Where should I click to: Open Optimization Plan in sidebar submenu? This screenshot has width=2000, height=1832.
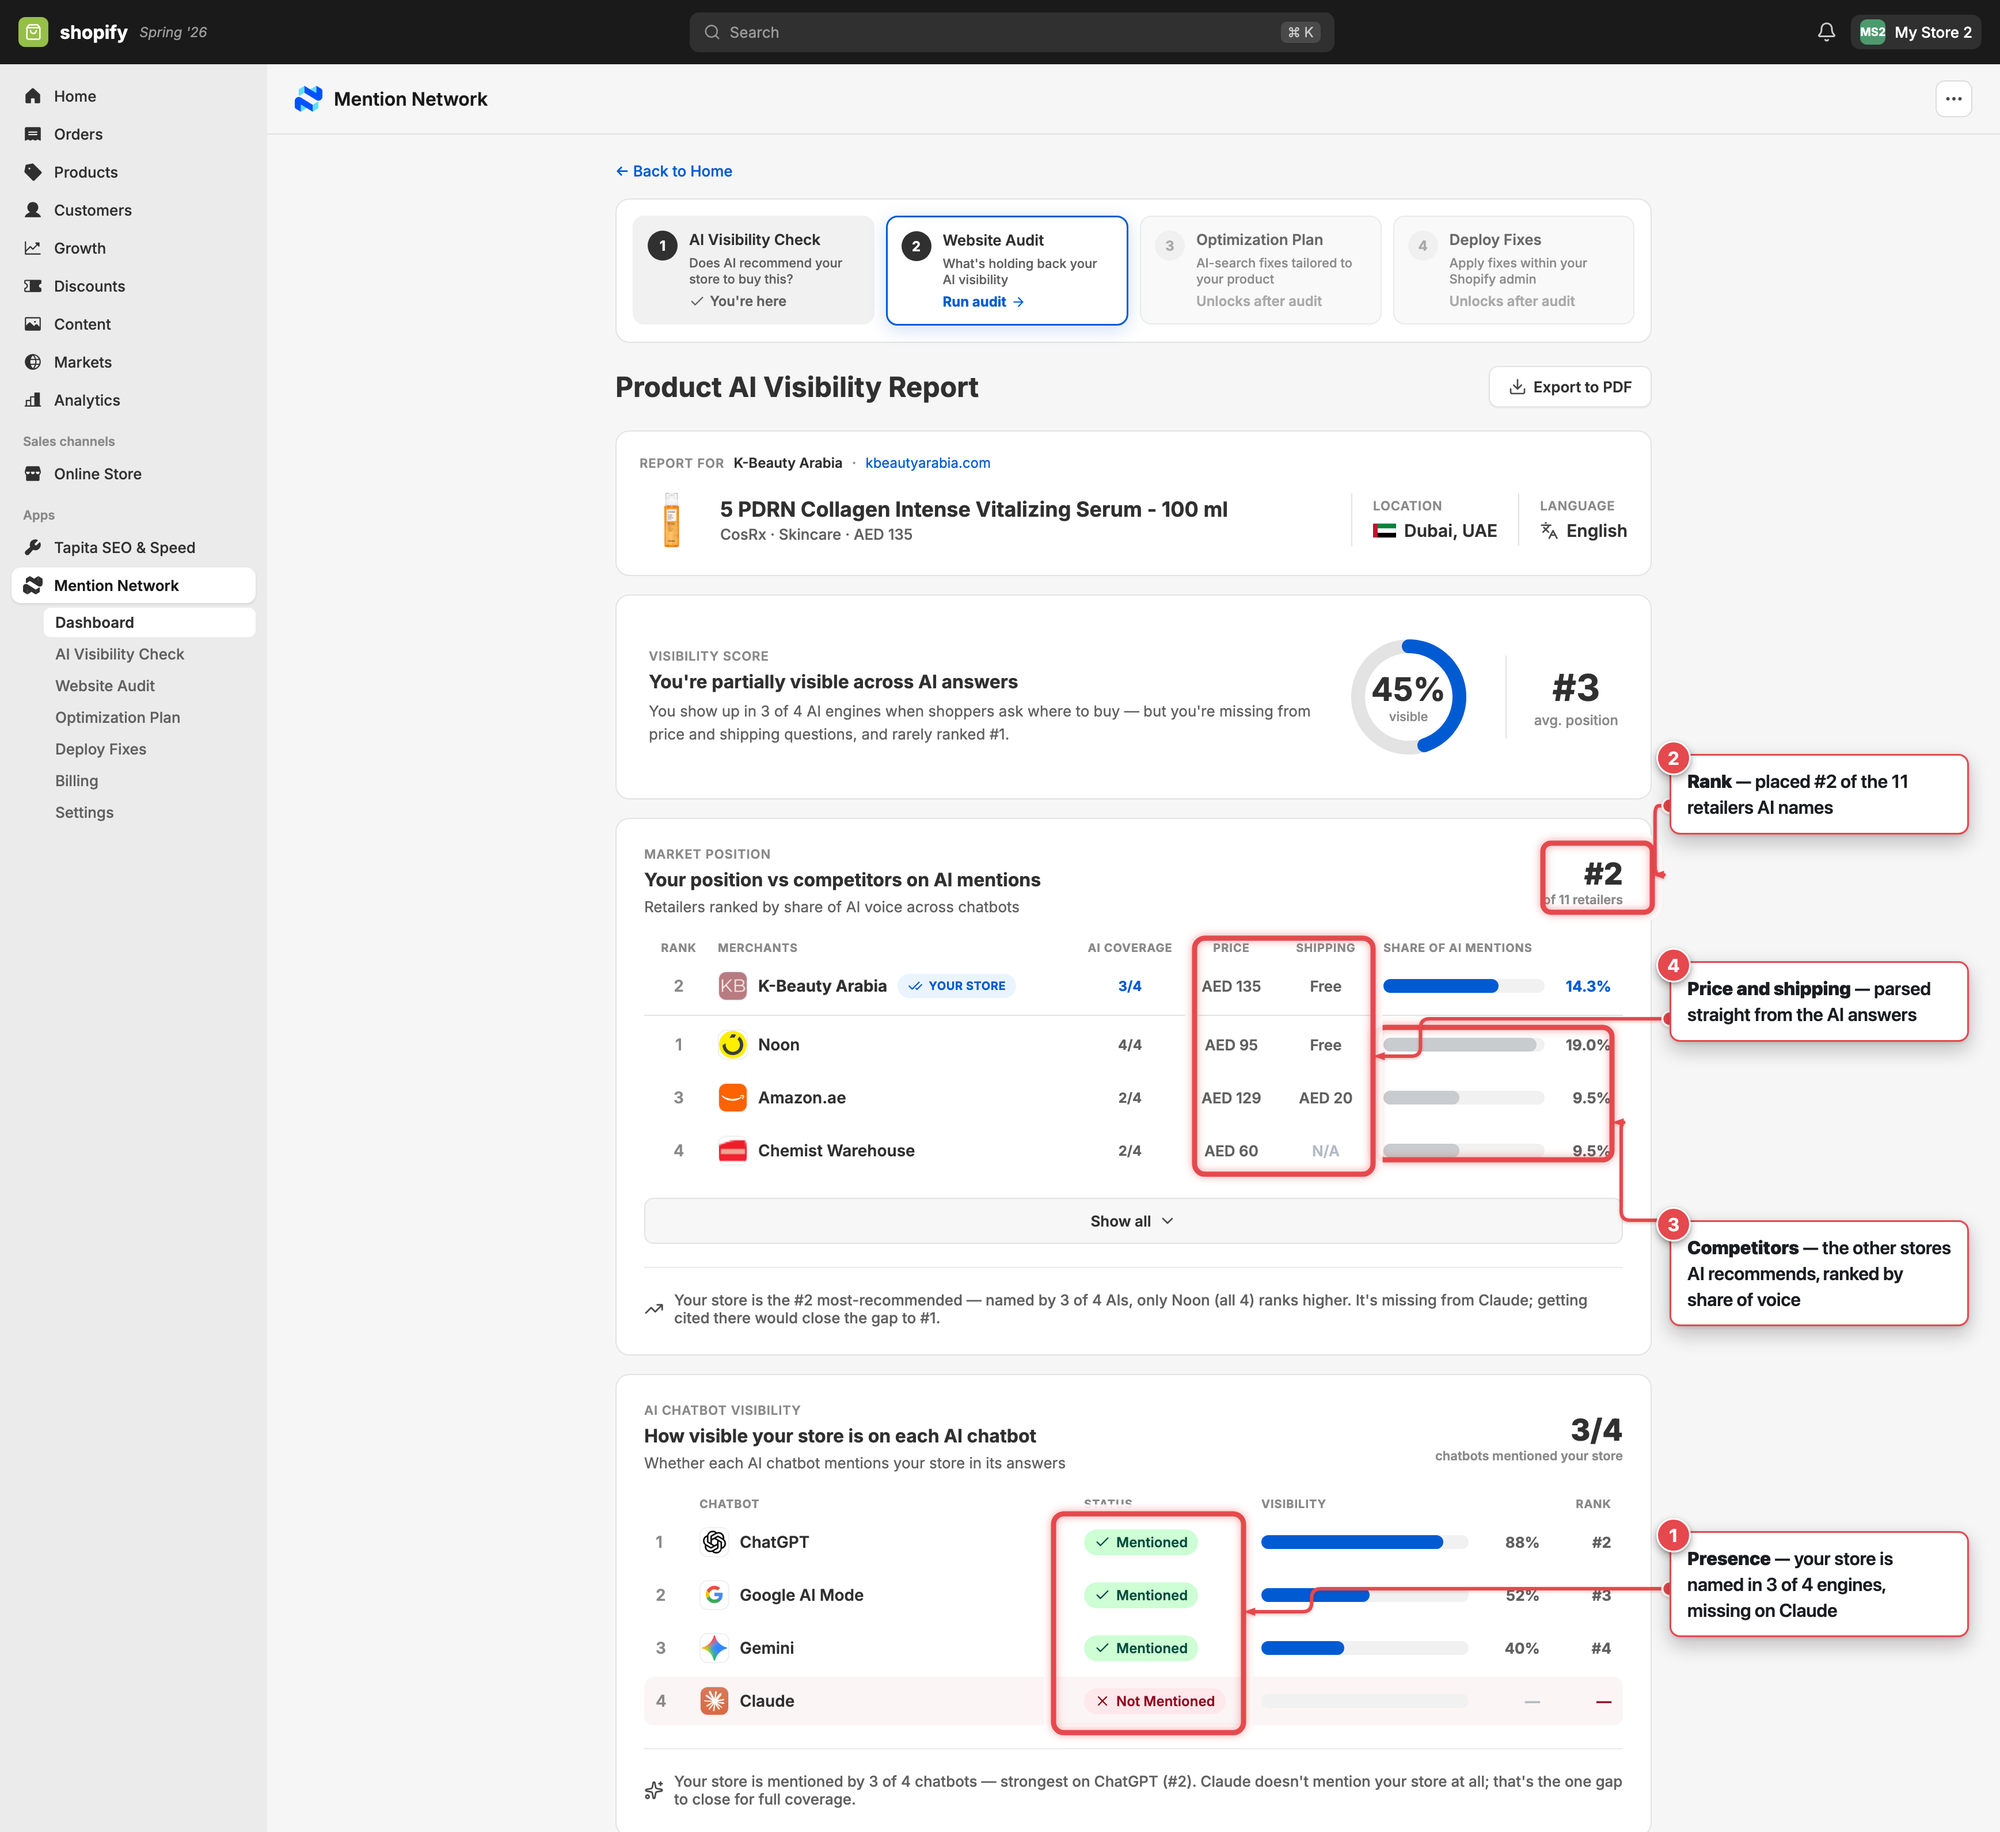click(117, 718)
